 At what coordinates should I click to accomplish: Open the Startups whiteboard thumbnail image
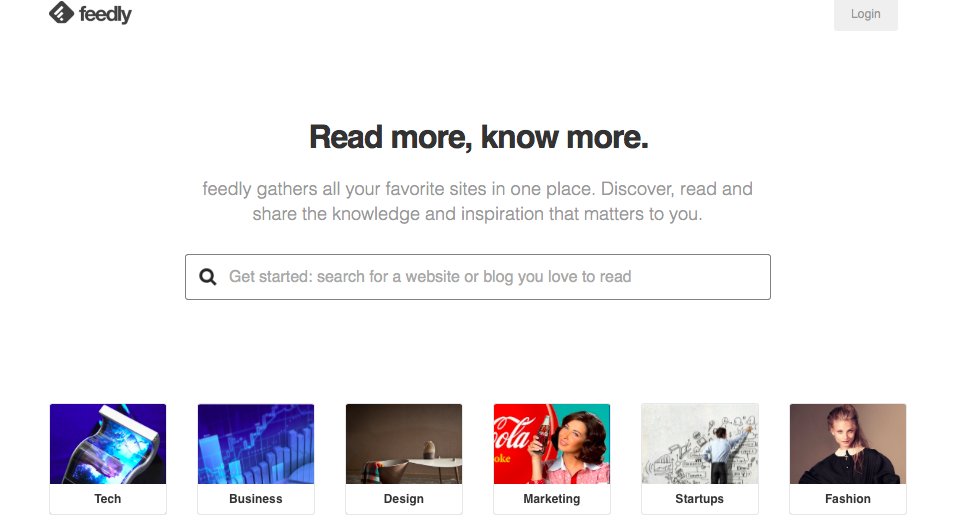pos(700,444)
